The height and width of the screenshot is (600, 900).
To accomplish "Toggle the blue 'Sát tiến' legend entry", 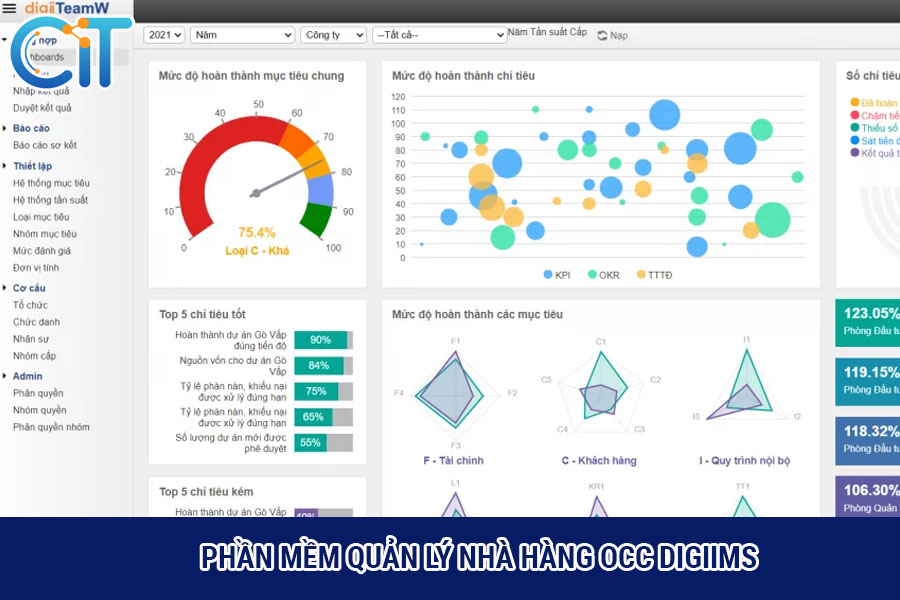I will point(874,141).
